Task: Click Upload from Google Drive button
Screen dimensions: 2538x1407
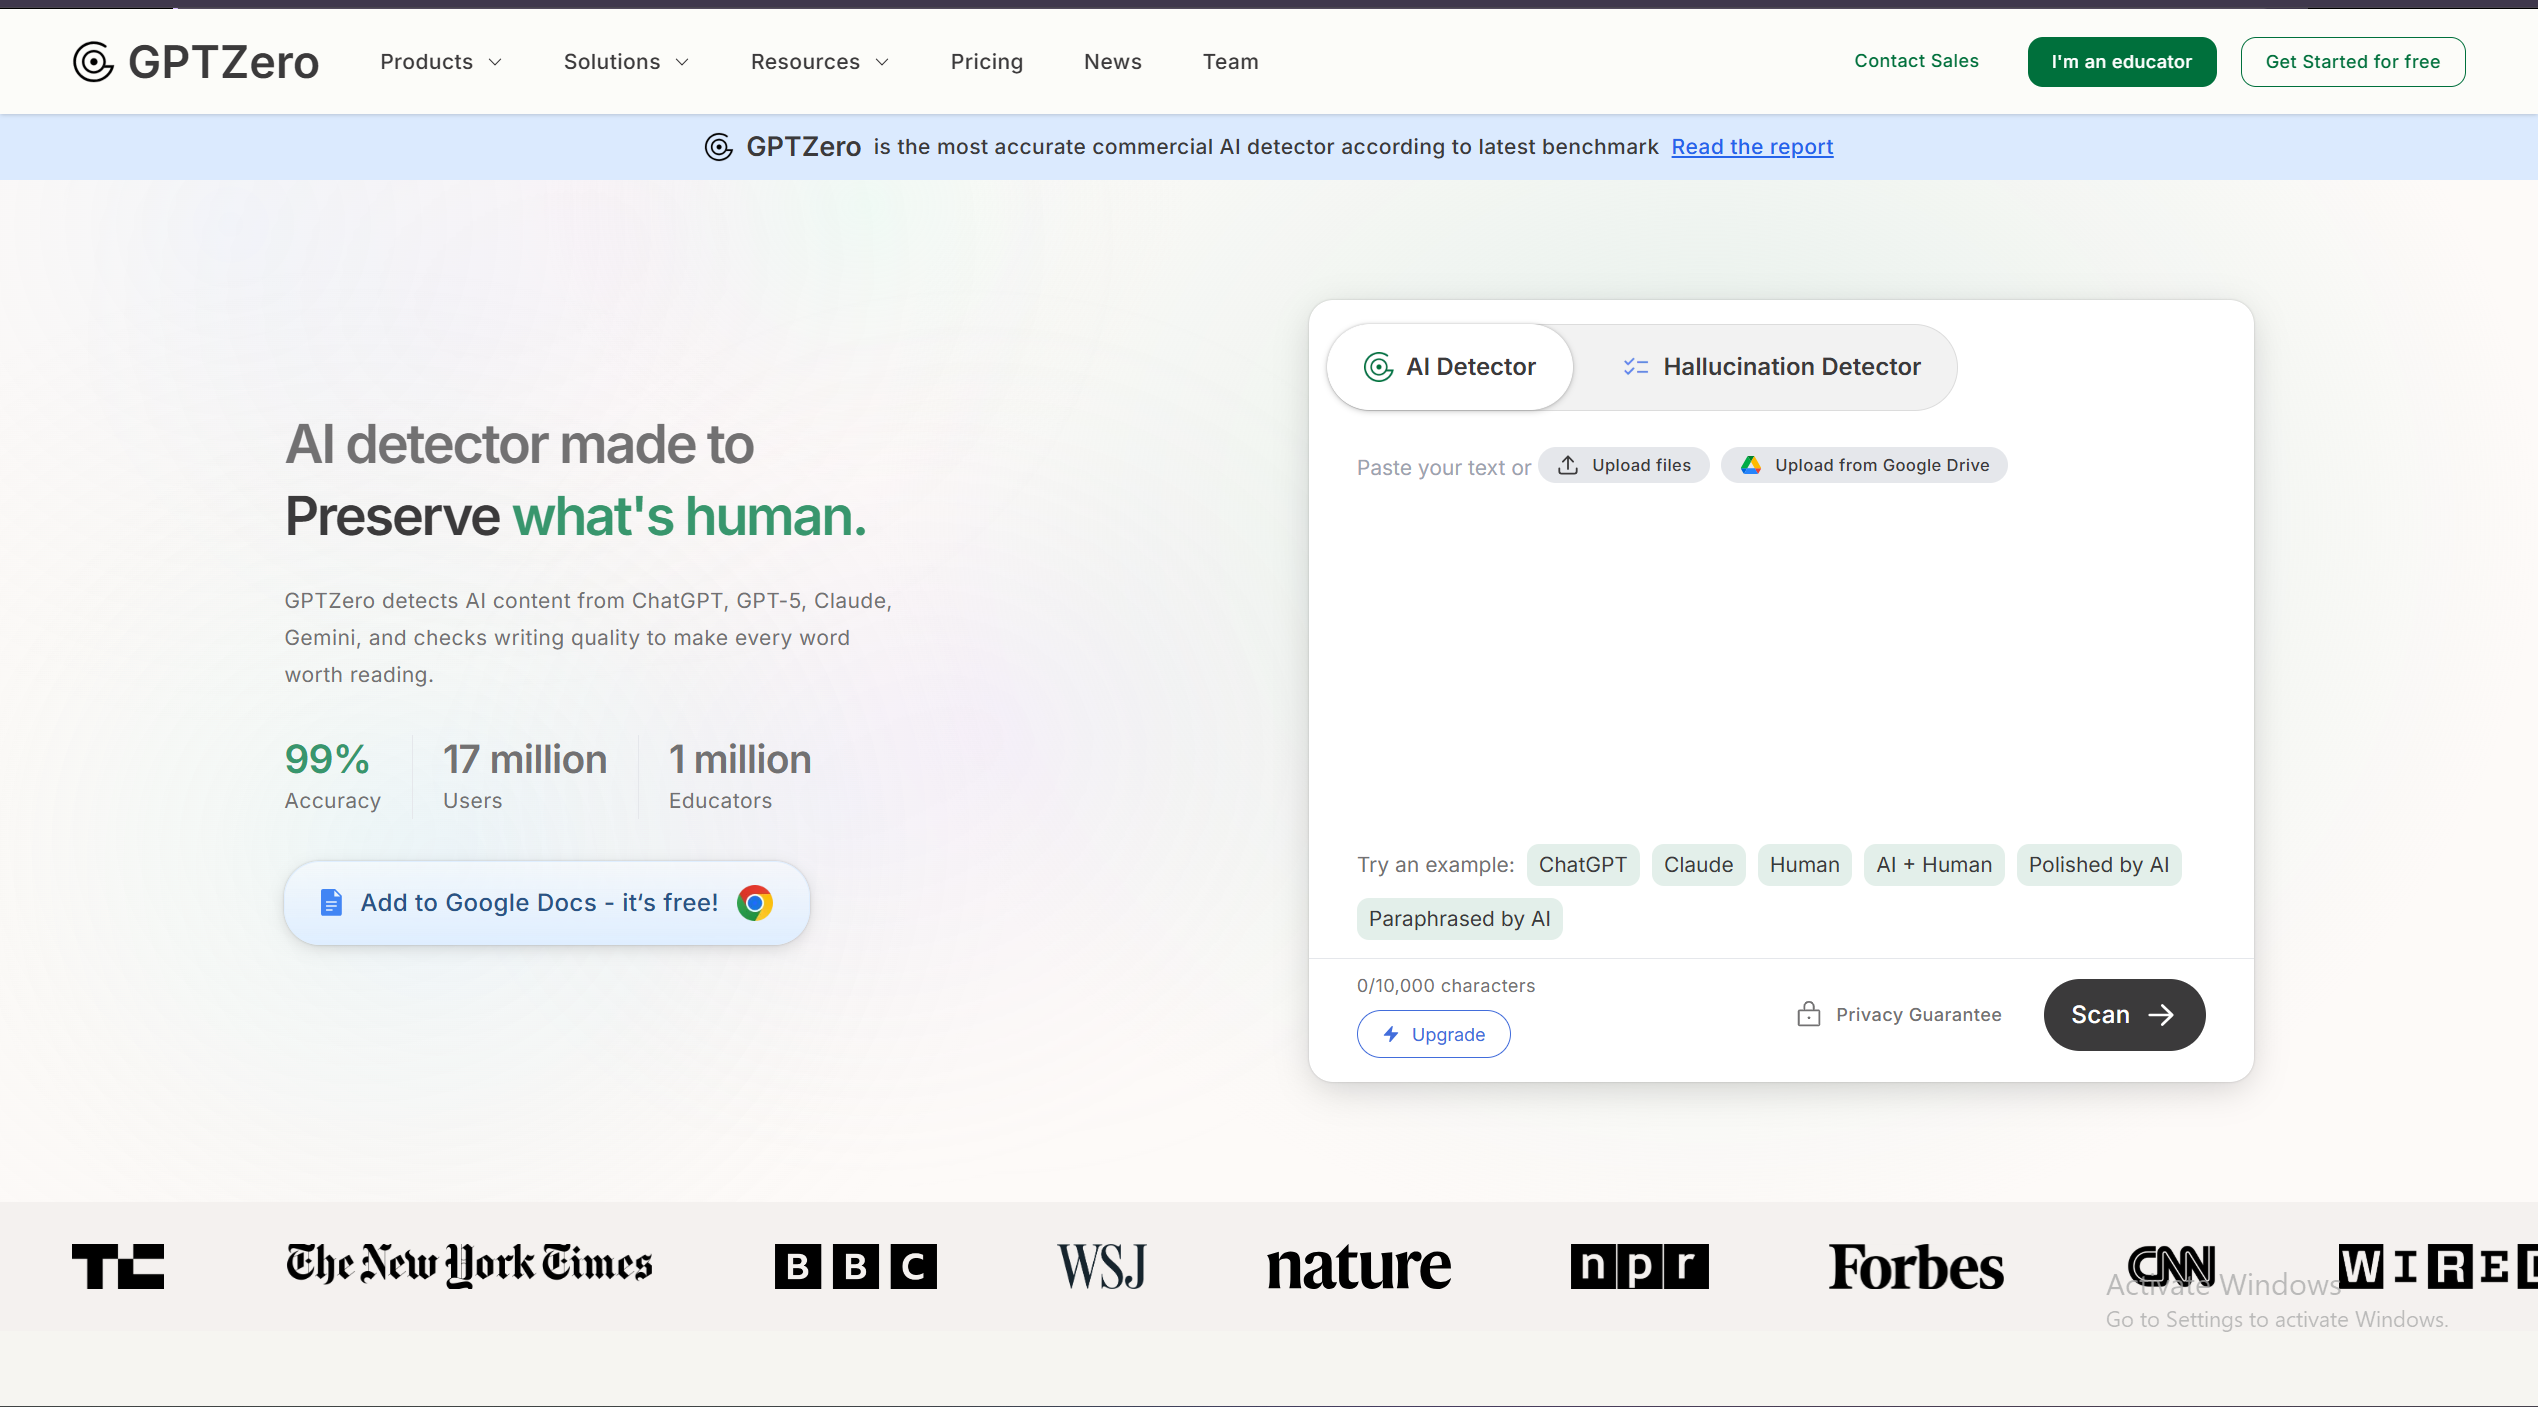Action: point(1864,465)
